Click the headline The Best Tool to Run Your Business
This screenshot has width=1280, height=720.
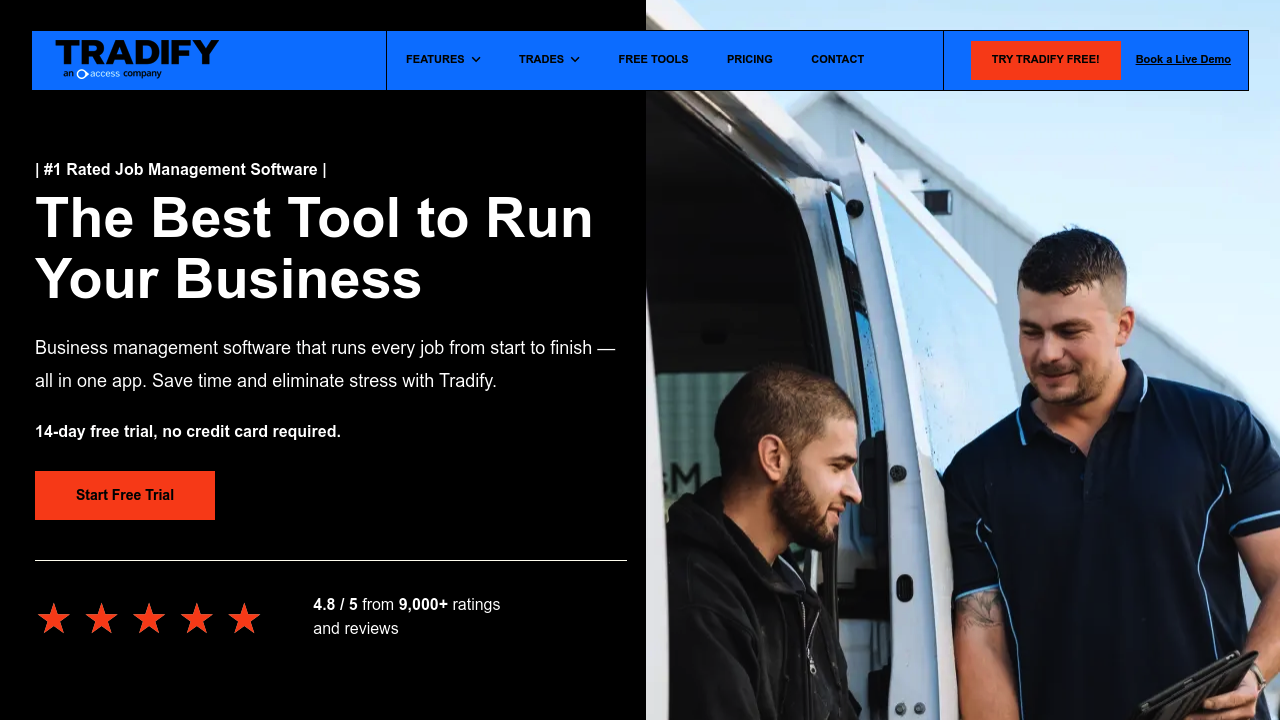[x=313, y=248]
